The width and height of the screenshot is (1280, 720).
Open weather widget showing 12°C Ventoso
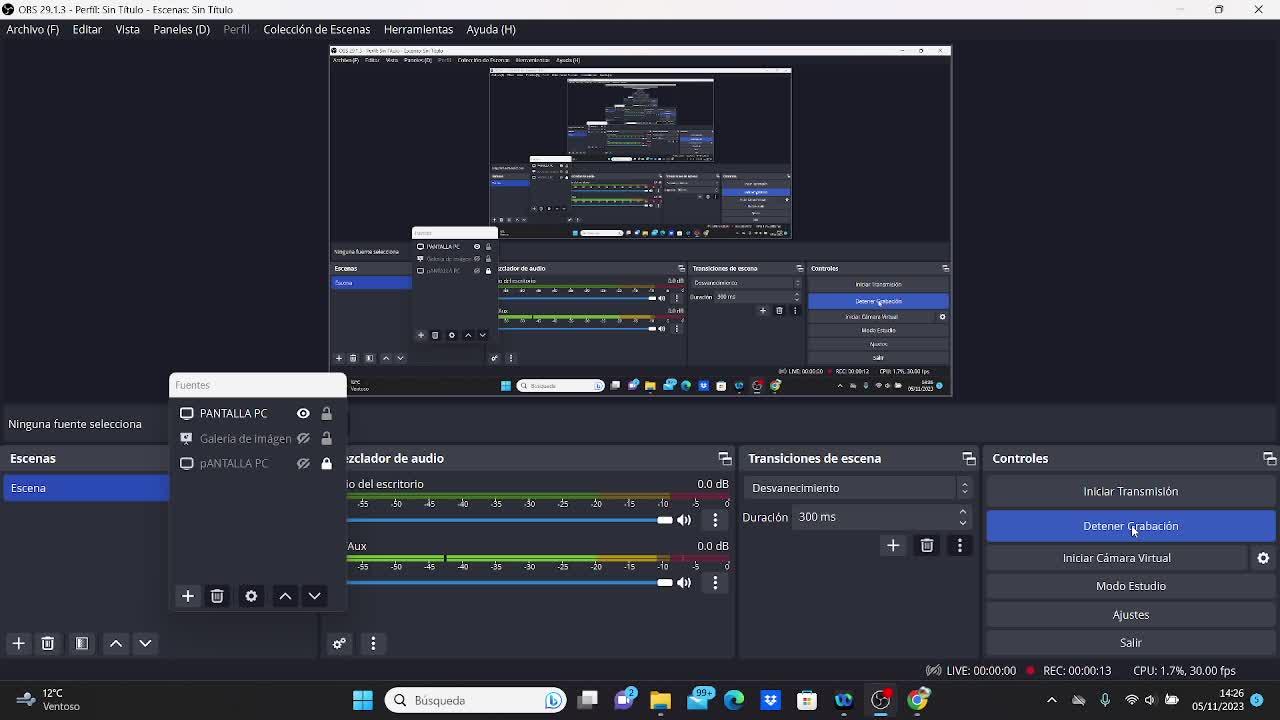pos(48,700)
